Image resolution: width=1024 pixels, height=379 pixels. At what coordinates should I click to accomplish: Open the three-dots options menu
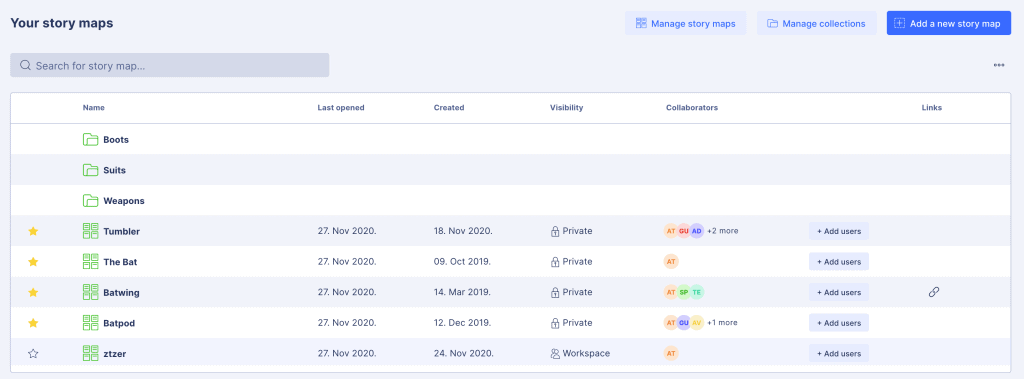coord(999,65)
